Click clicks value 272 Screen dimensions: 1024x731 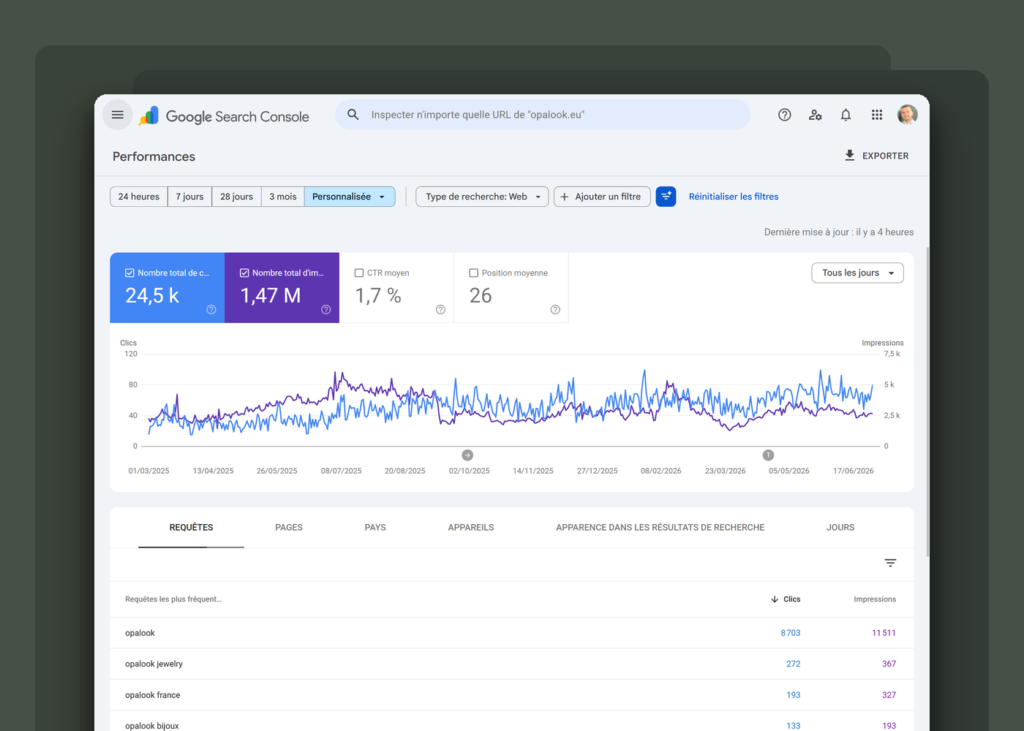click(x=793, y=664)
